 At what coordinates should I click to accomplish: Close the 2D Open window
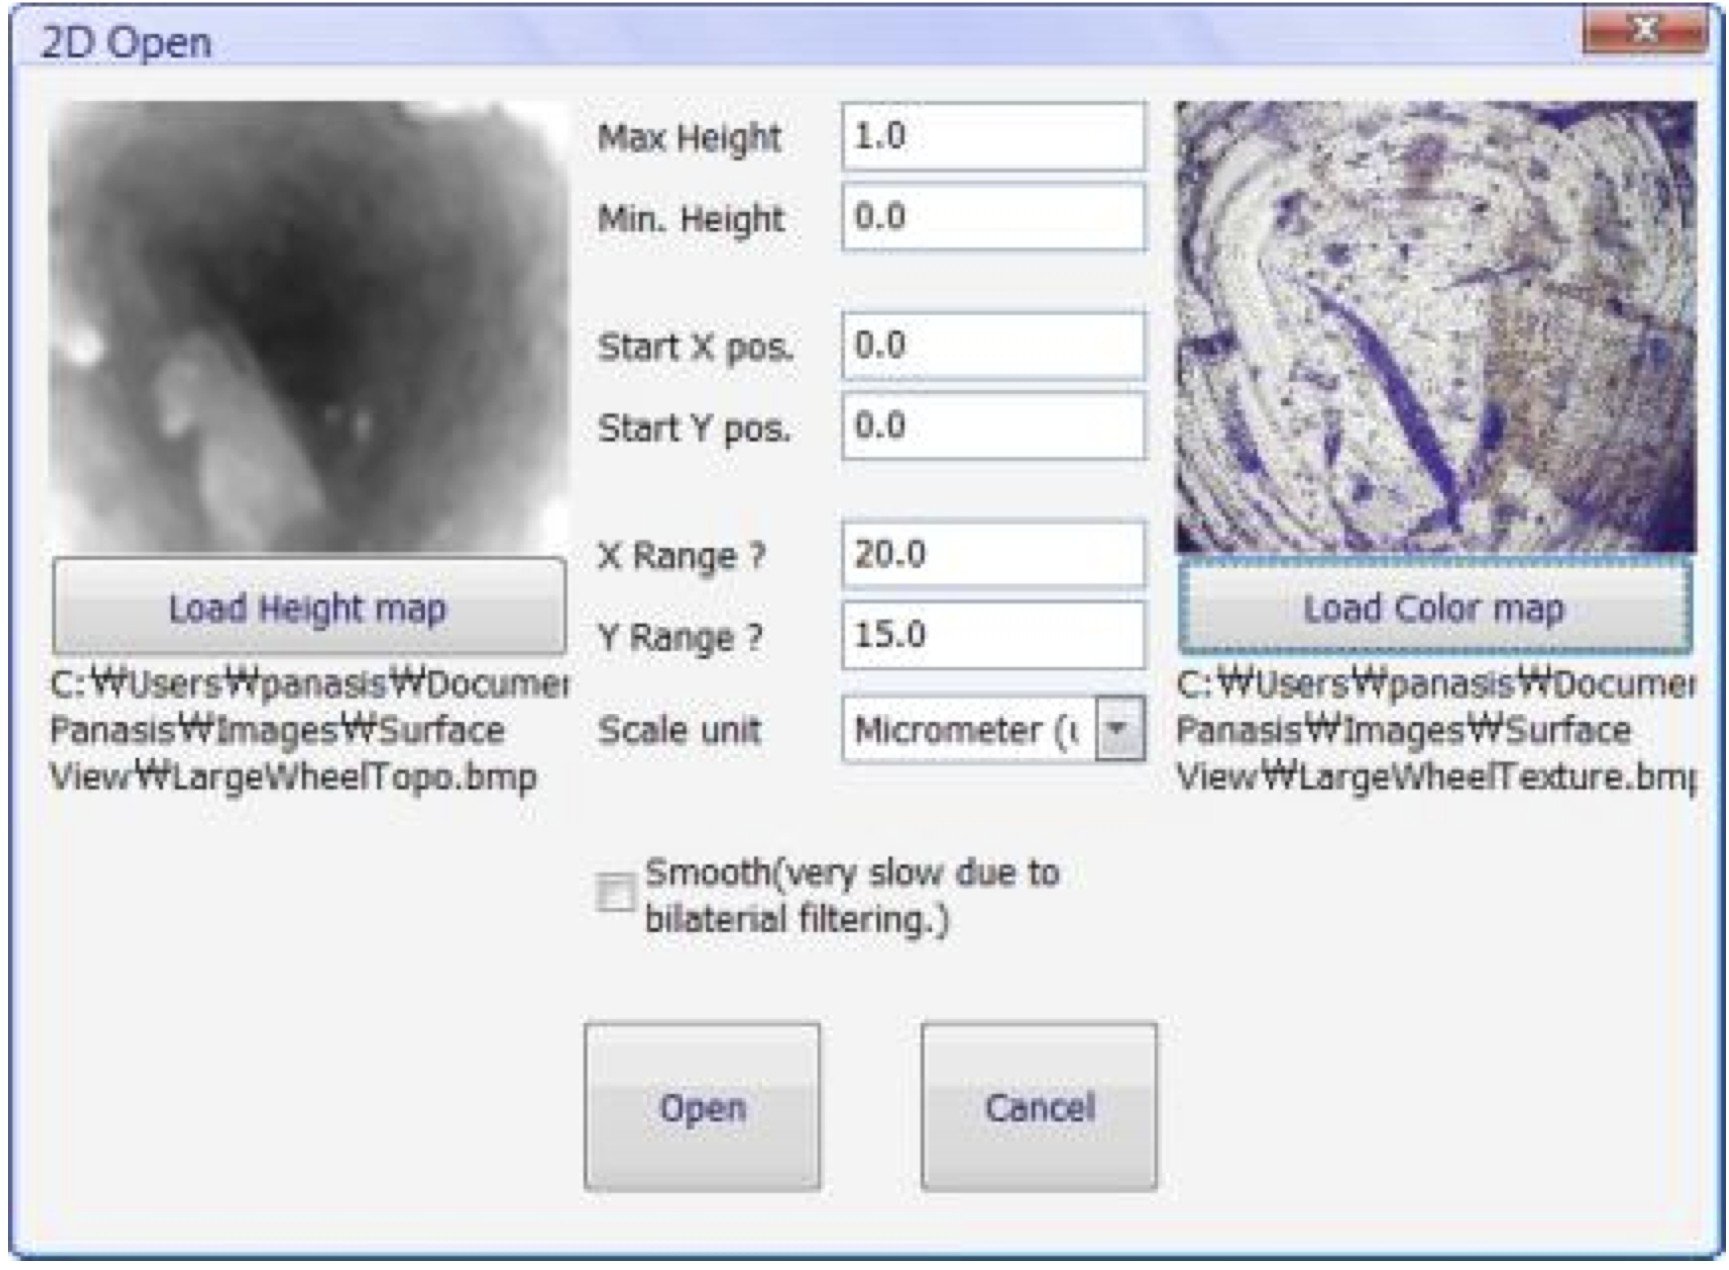[x=1643, y=31]
